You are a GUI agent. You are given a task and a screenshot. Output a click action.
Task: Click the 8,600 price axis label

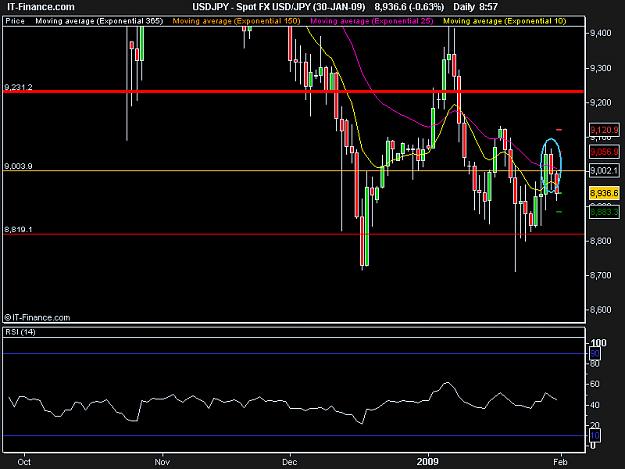coord(601,310)
